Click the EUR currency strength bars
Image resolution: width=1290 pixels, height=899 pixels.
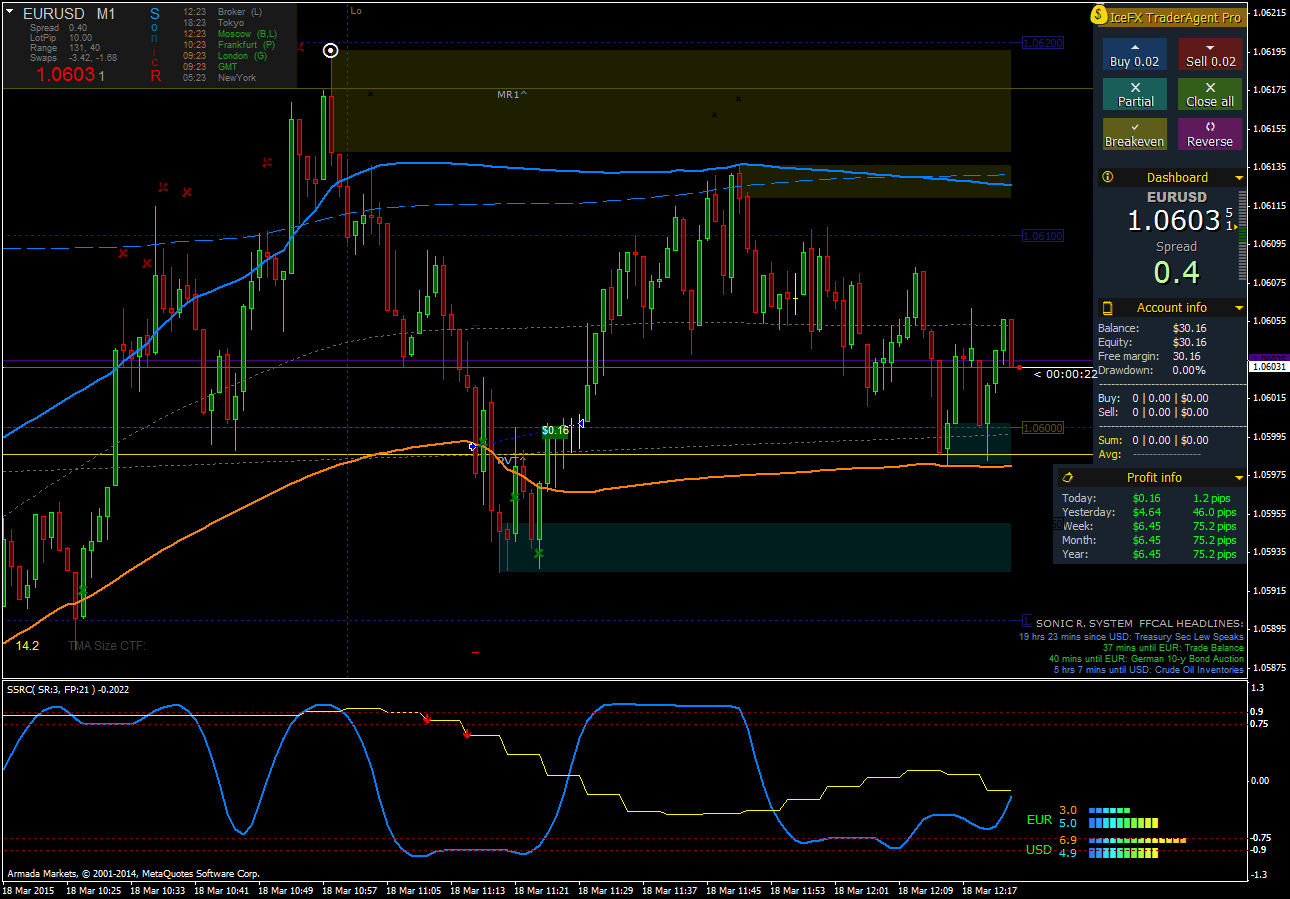[x=1122, y=817]
